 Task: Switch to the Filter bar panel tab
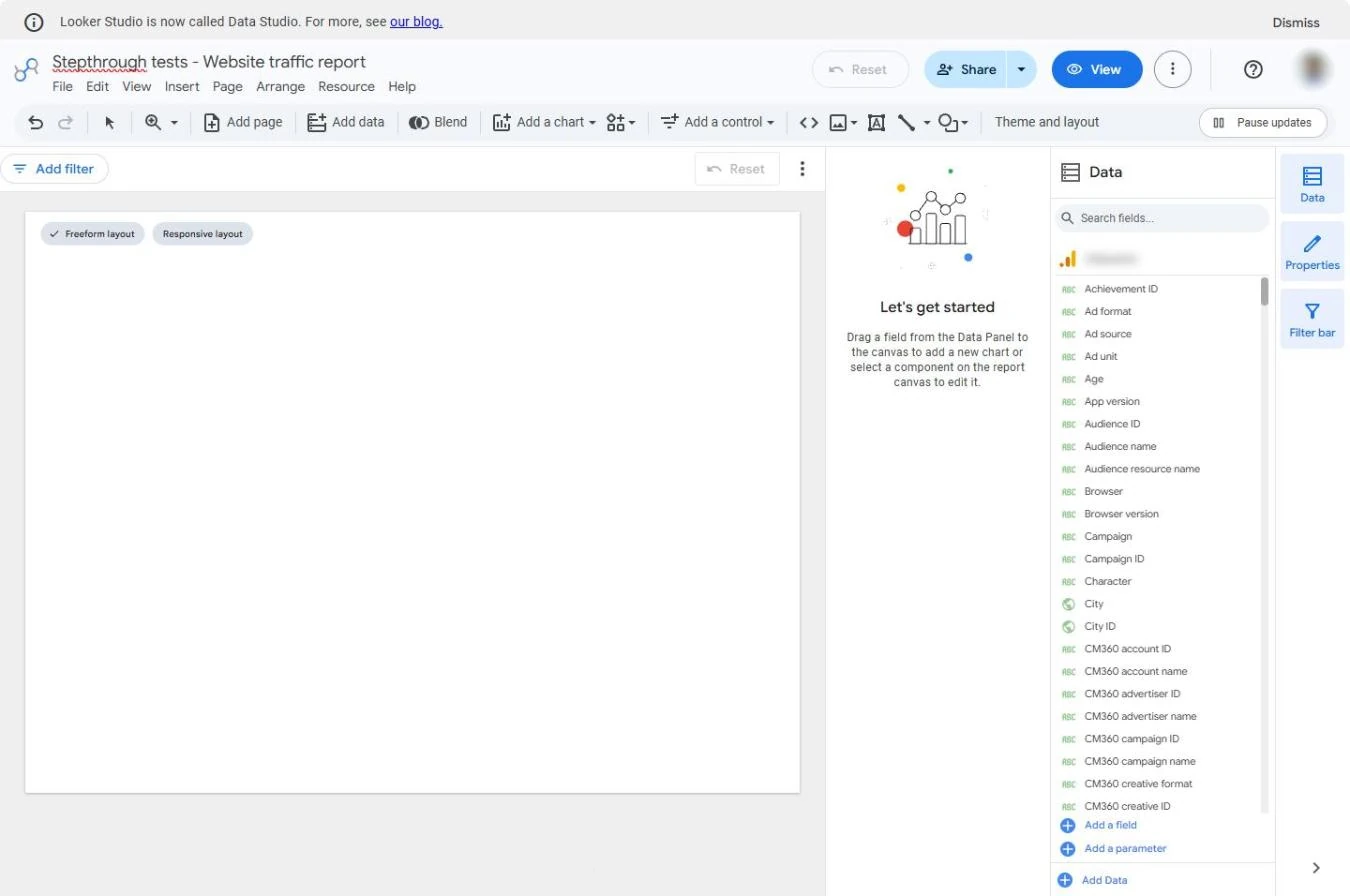[x=1312, y=319]
